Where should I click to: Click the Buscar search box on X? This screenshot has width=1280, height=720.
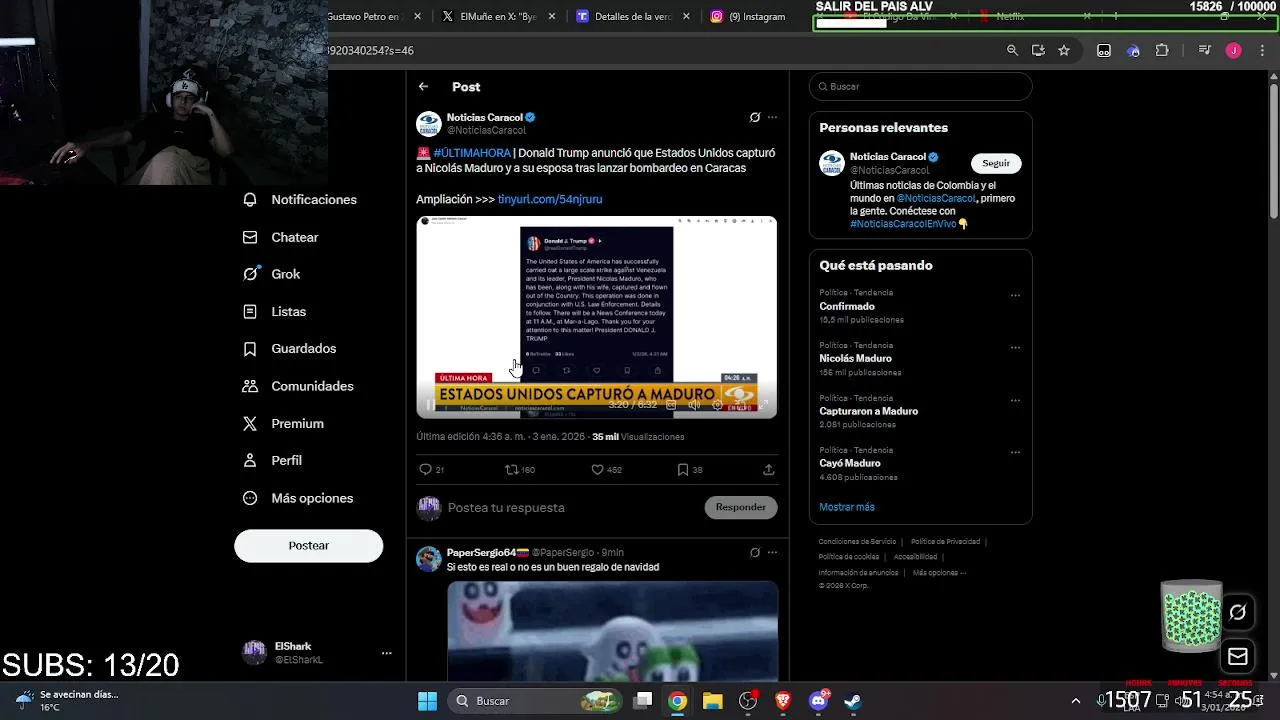pyautogui.click(x=920, y=86)
